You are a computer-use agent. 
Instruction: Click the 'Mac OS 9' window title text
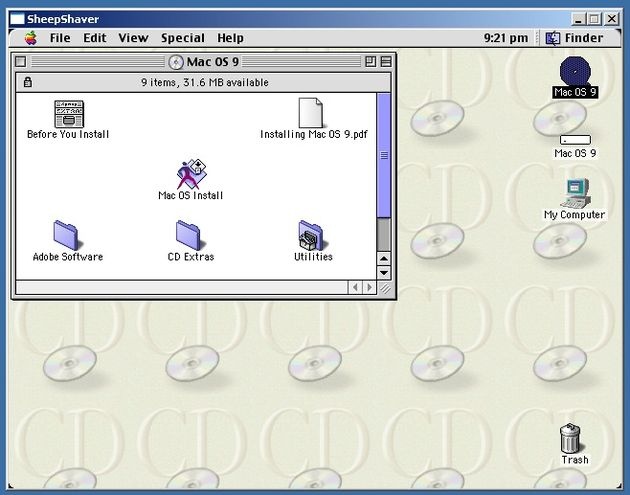[x=213, y=62]
